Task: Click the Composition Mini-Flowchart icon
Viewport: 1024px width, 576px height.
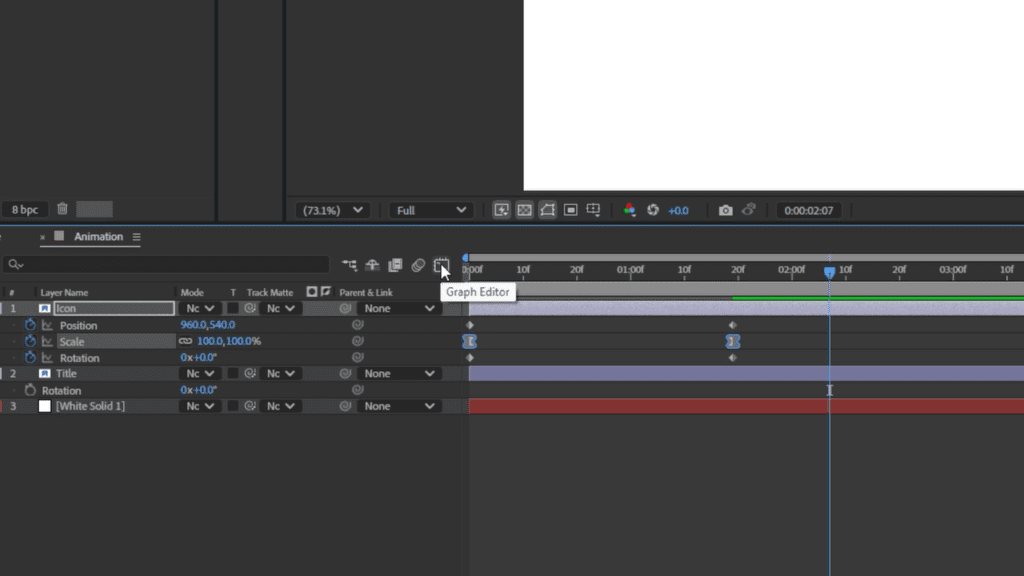Action: (x=349, y=265)
